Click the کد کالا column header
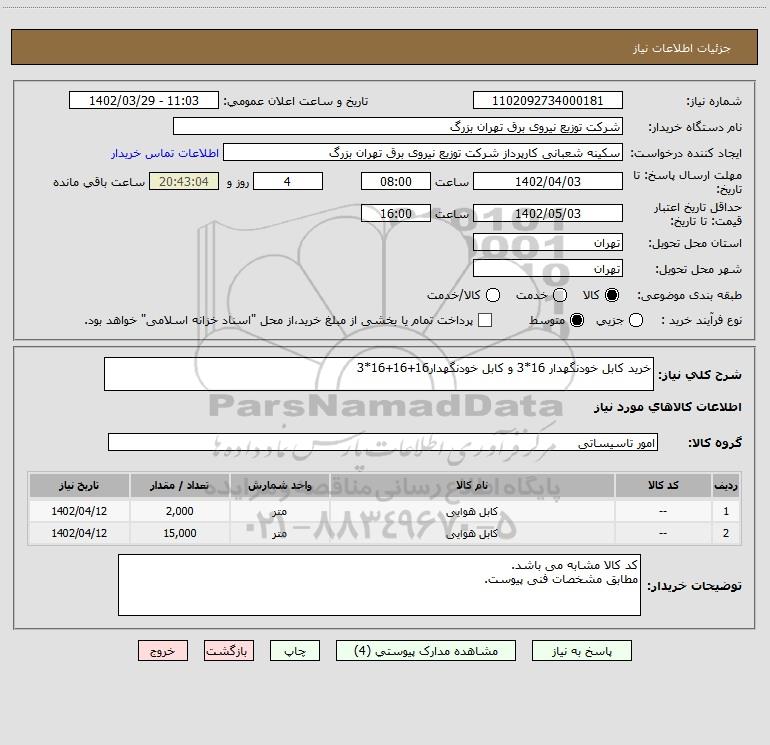 [663, 485]
